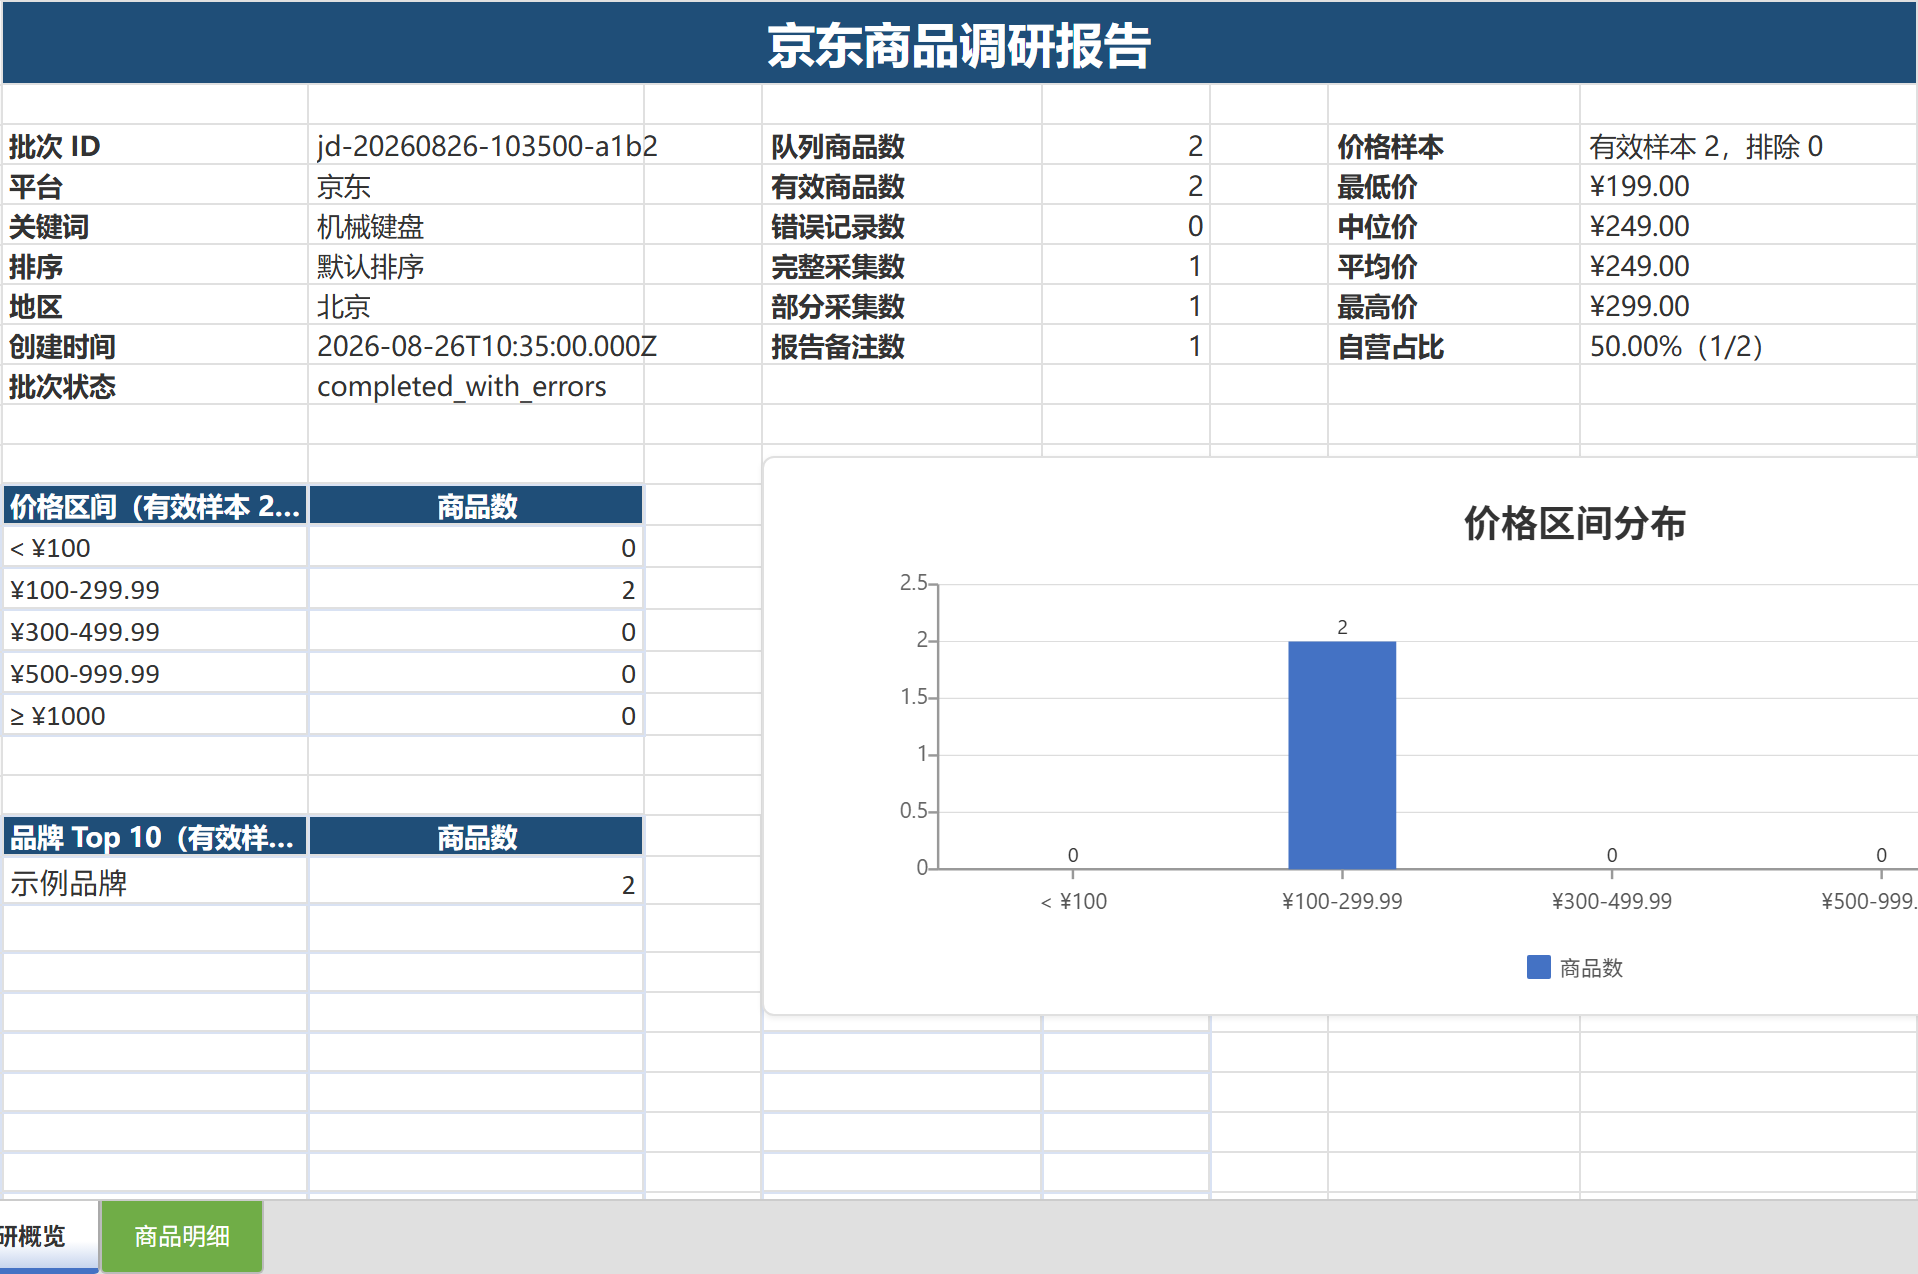This screenshot has height=1274, width=1918.
Task: Click the 商品数 legend label in the chart
Action: 1591,968
